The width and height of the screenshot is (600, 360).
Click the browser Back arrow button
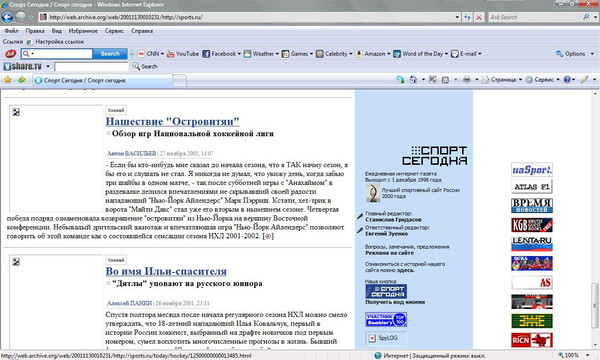click(x=7, y=17)
